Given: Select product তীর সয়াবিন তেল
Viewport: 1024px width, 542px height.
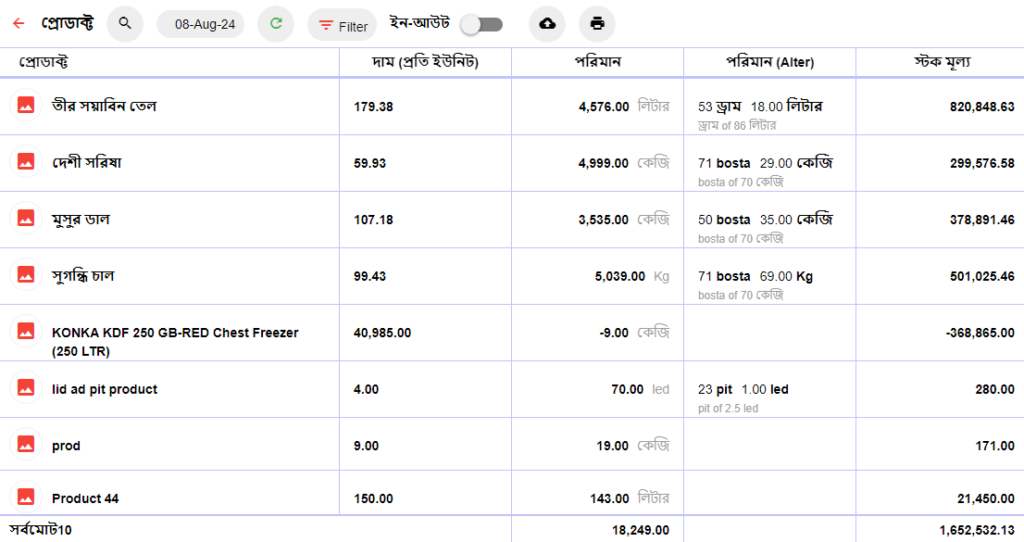Looking at the screenshot, I should click(x=104, y=106).
